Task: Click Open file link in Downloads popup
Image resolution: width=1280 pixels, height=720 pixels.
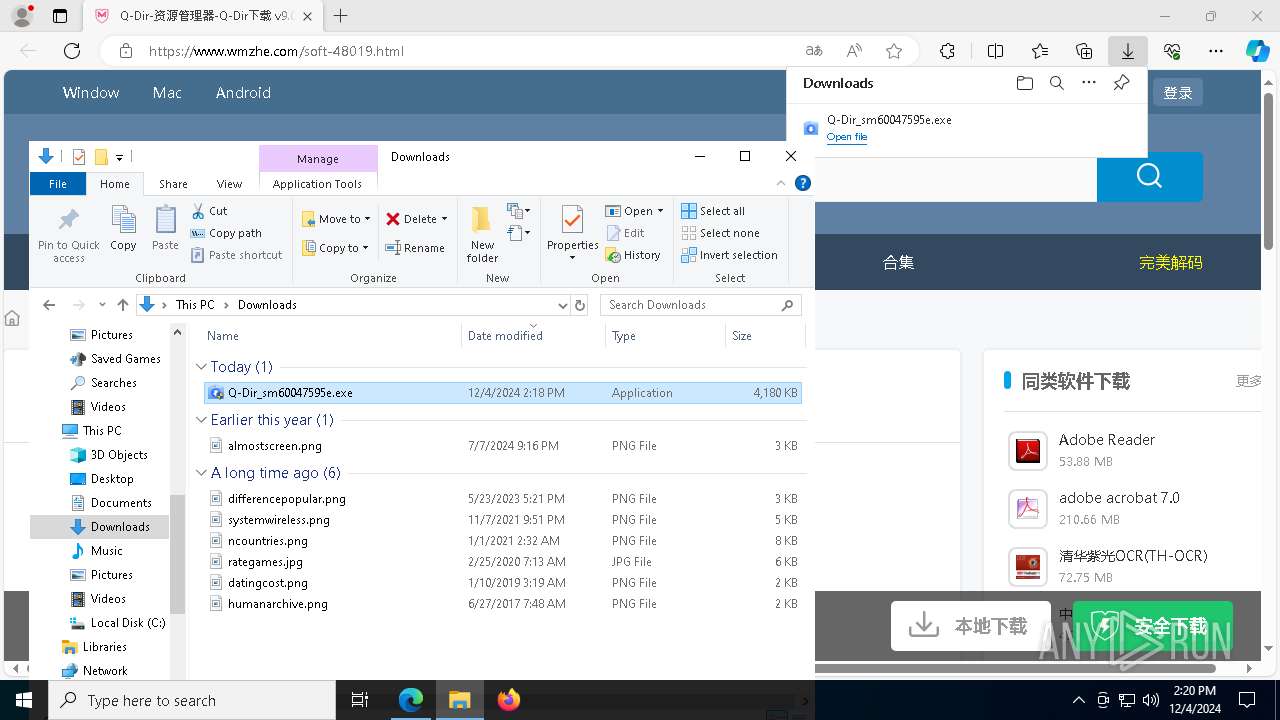Action: [847, 137]
